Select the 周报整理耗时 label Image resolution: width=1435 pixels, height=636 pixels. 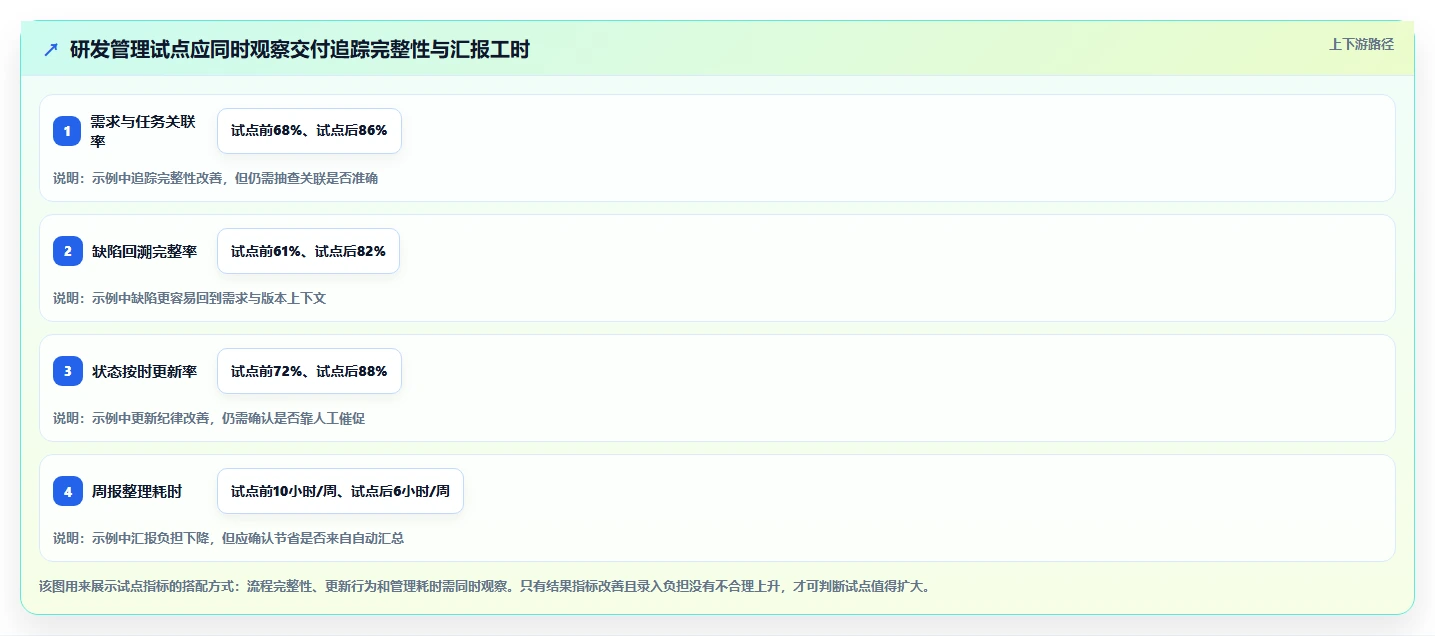click(x=137, y=491)
